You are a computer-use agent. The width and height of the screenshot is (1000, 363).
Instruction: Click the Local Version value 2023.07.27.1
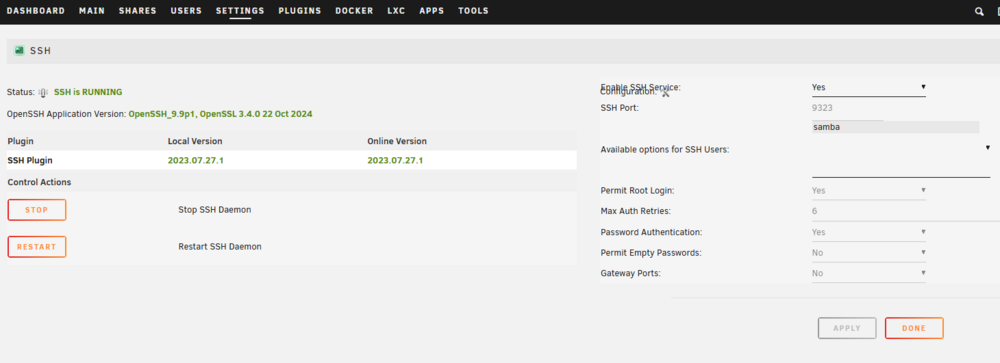coord(196,160)
